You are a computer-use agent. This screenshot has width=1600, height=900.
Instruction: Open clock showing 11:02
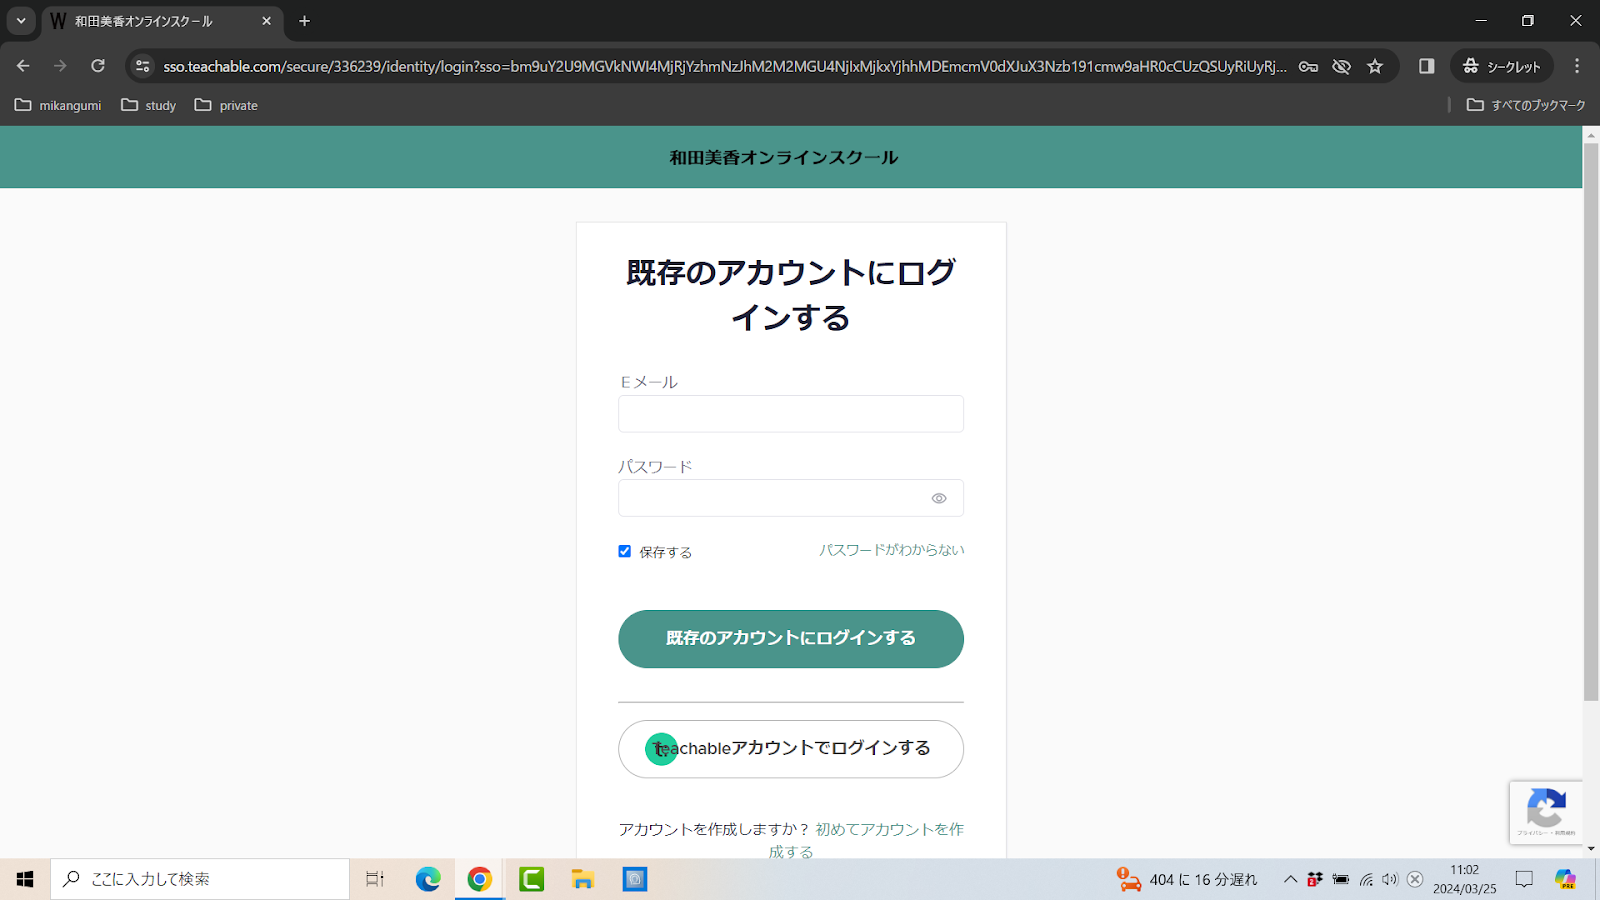tap(1465, 879)
